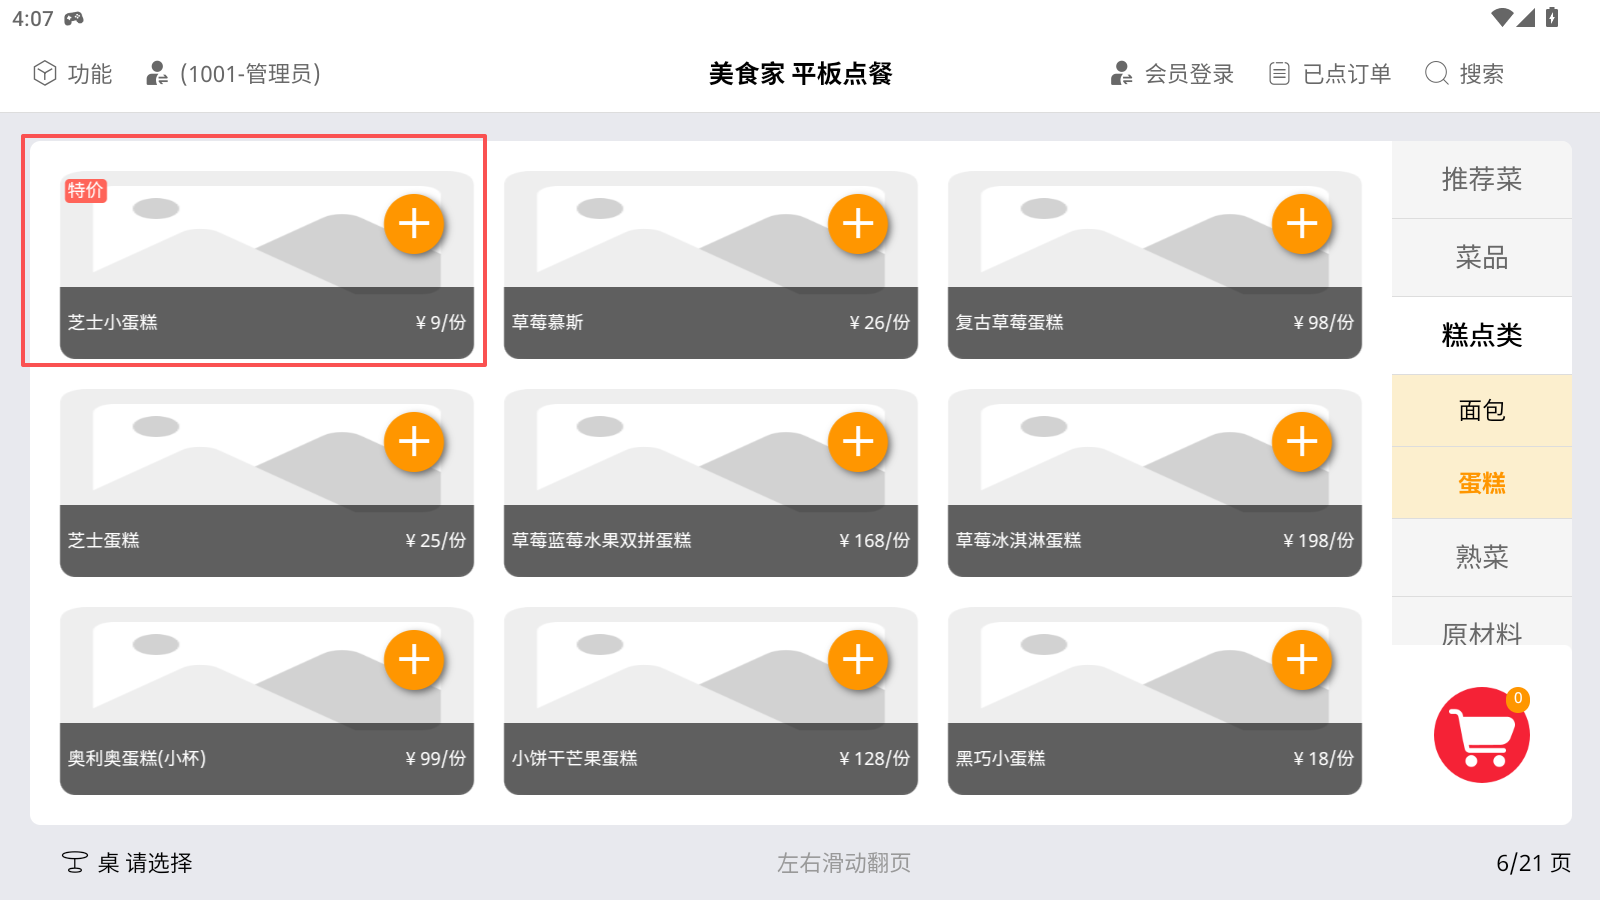Viewport: 1600px width, 900px height.
Task: Collapse the 糕点类 category group
Action: coord(1481,336)
